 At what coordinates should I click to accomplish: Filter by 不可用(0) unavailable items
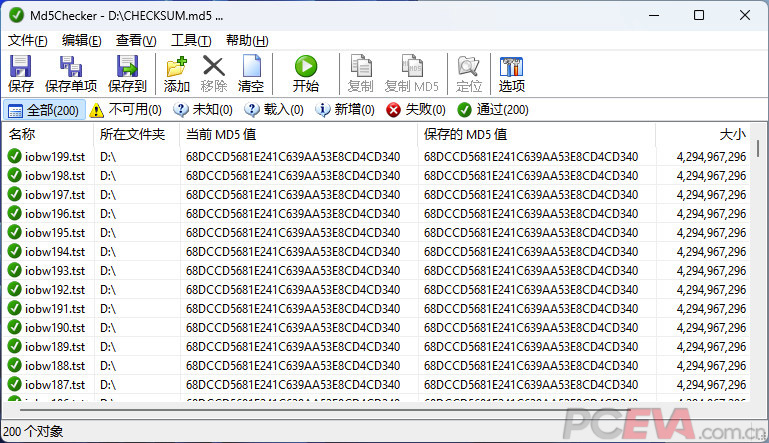[126, 110]
